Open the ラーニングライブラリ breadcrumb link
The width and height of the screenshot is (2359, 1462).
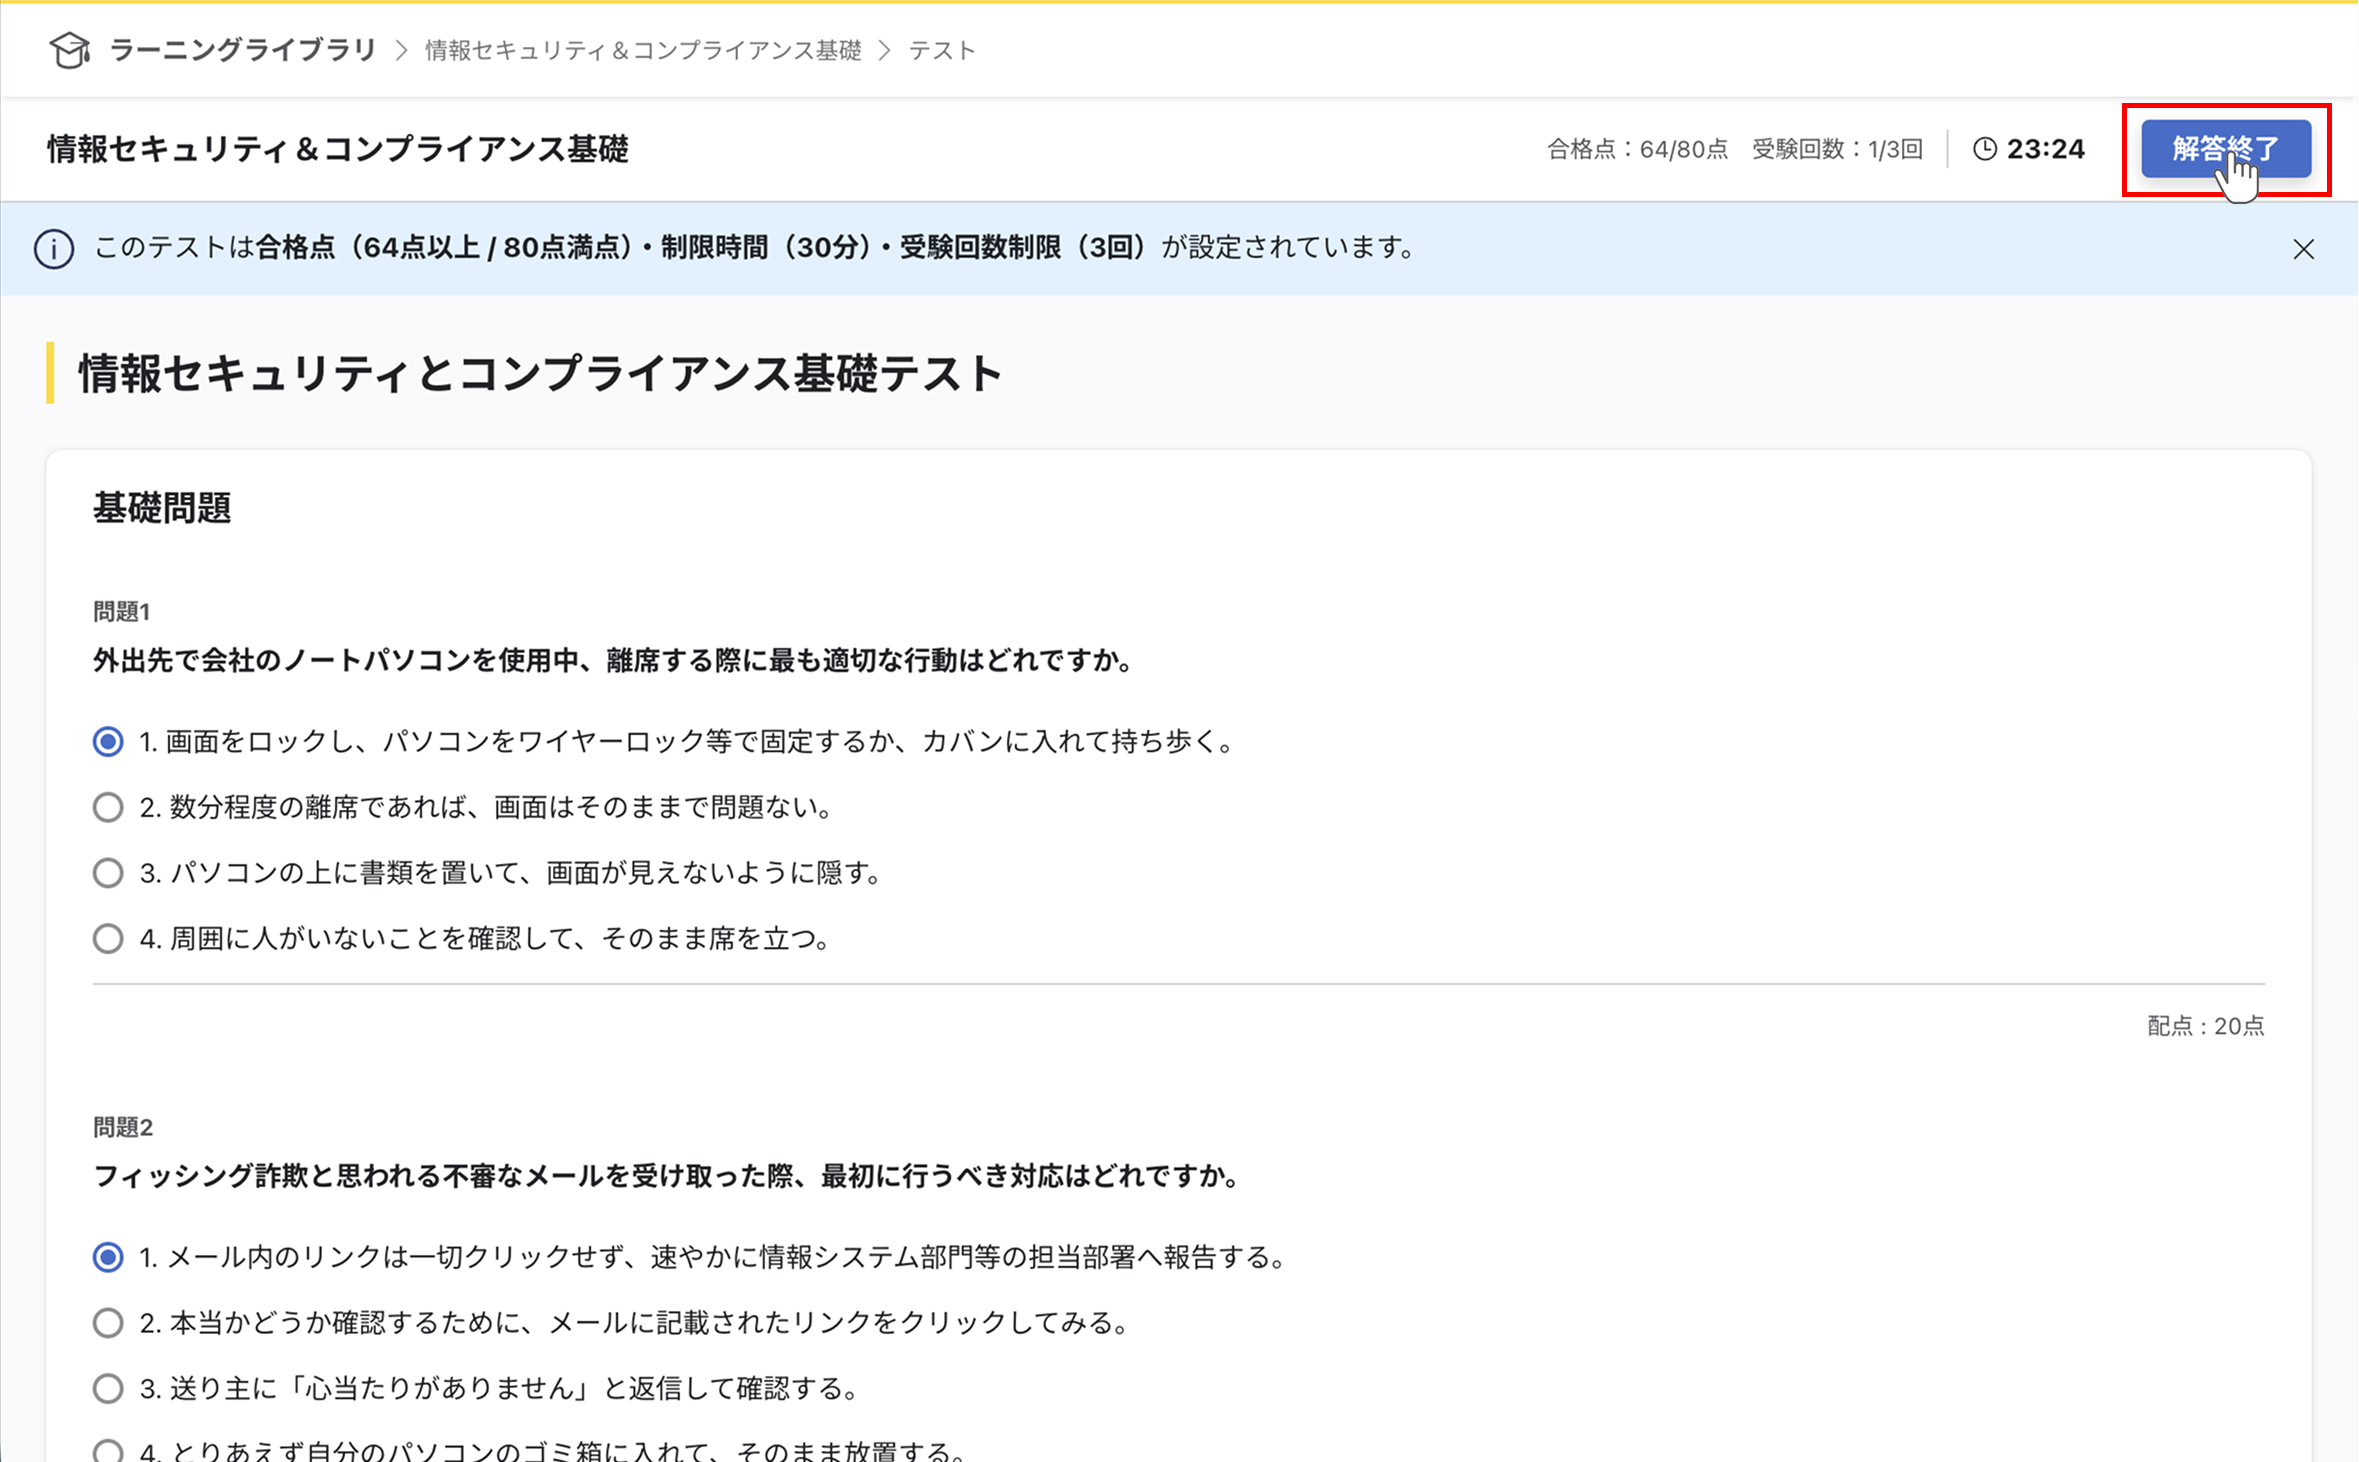(x=244, y=49)
